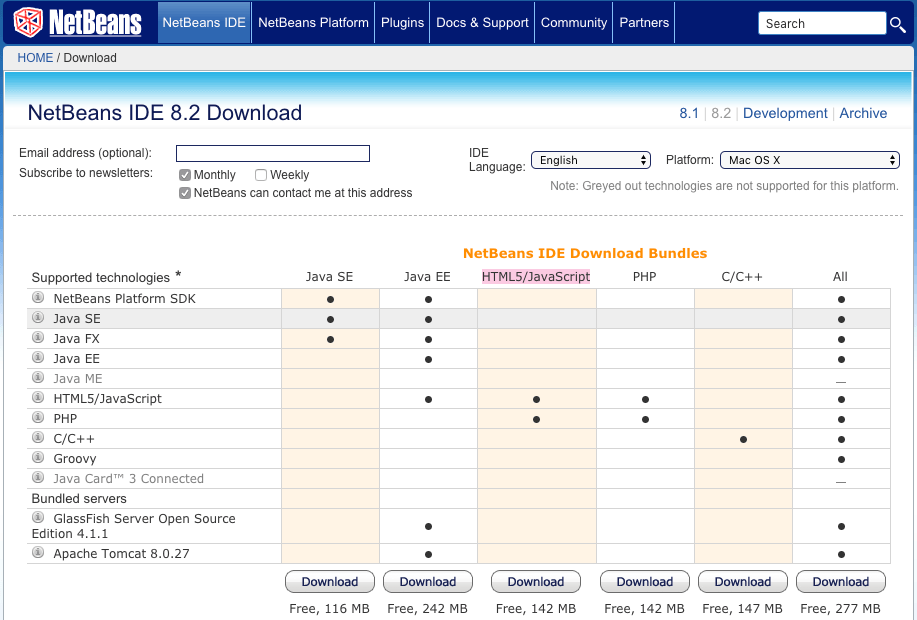Download the Java SE bundle
The width and height of the screenshot is (917, 620).
tap(330, 582)
